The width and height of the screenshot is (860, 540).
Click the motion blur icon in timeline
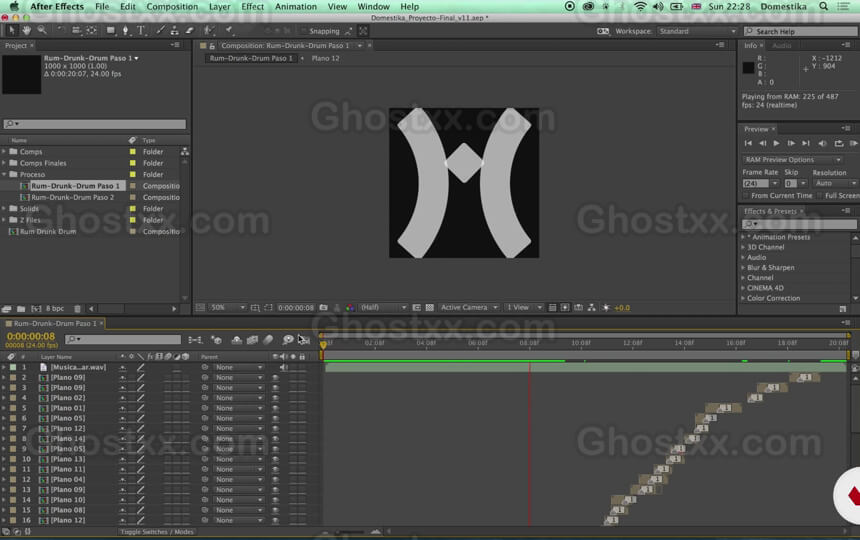click(268, 340)
